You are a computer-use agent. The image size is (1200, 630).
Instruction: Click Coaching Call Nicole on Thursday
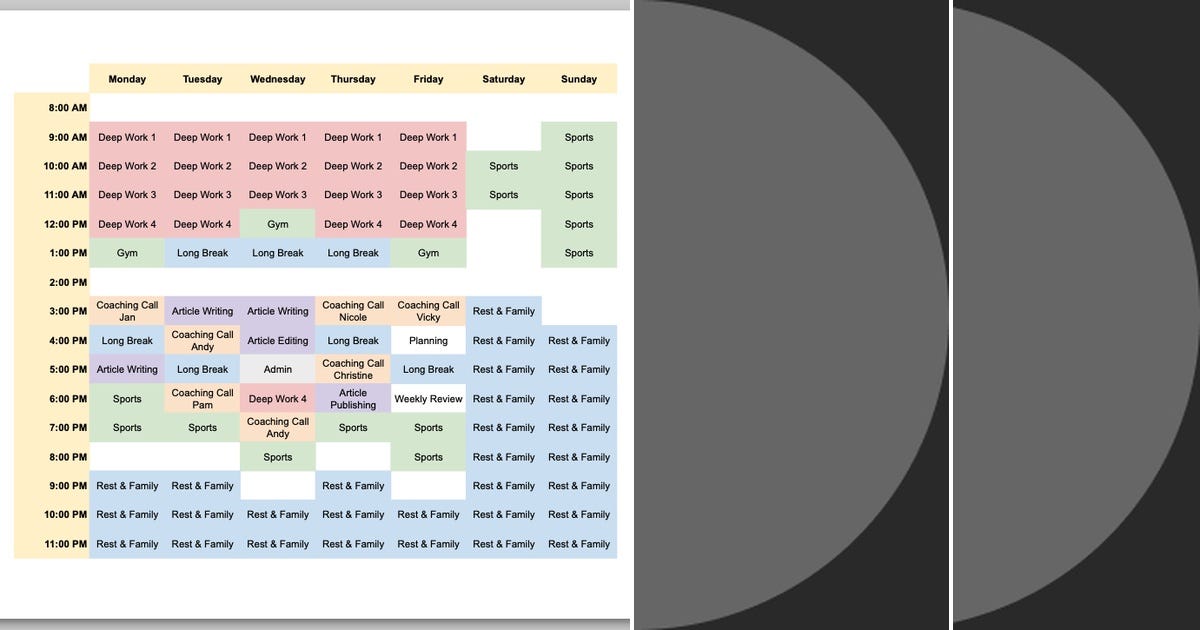pyautogui.click(x=353, y=311)
